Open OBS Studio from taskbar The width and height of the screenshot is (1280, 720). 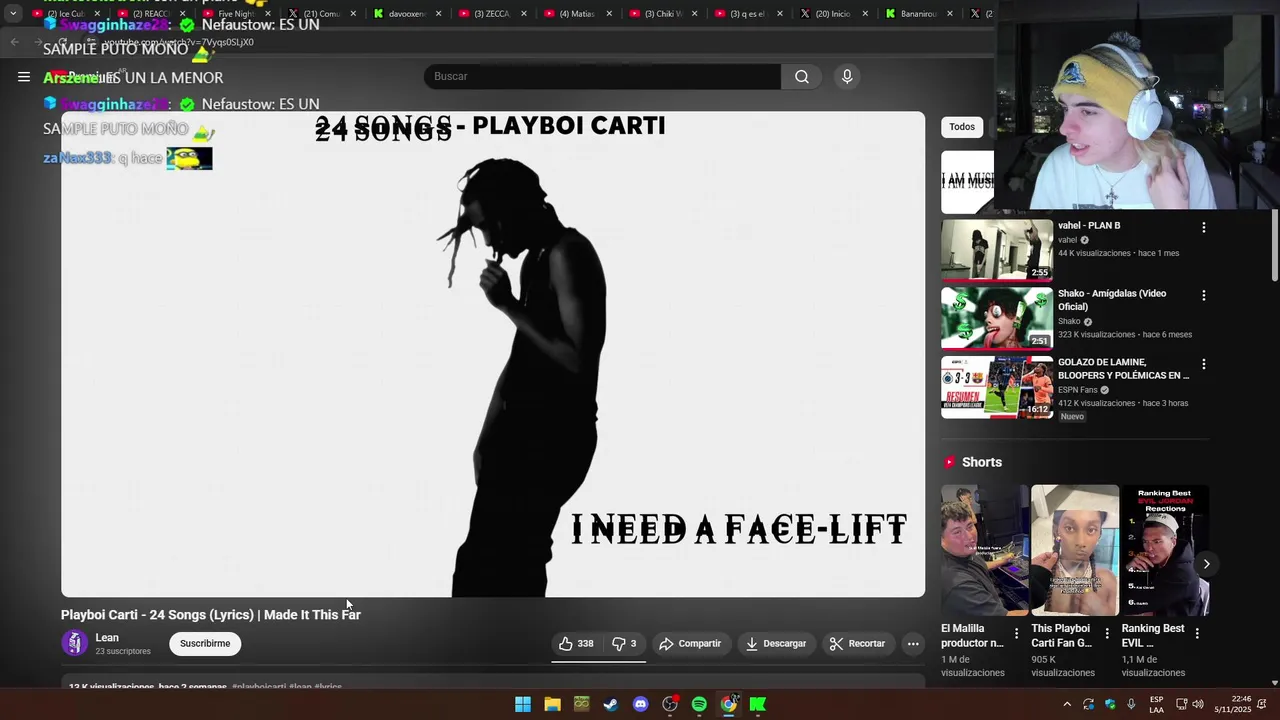coord(670,705)
